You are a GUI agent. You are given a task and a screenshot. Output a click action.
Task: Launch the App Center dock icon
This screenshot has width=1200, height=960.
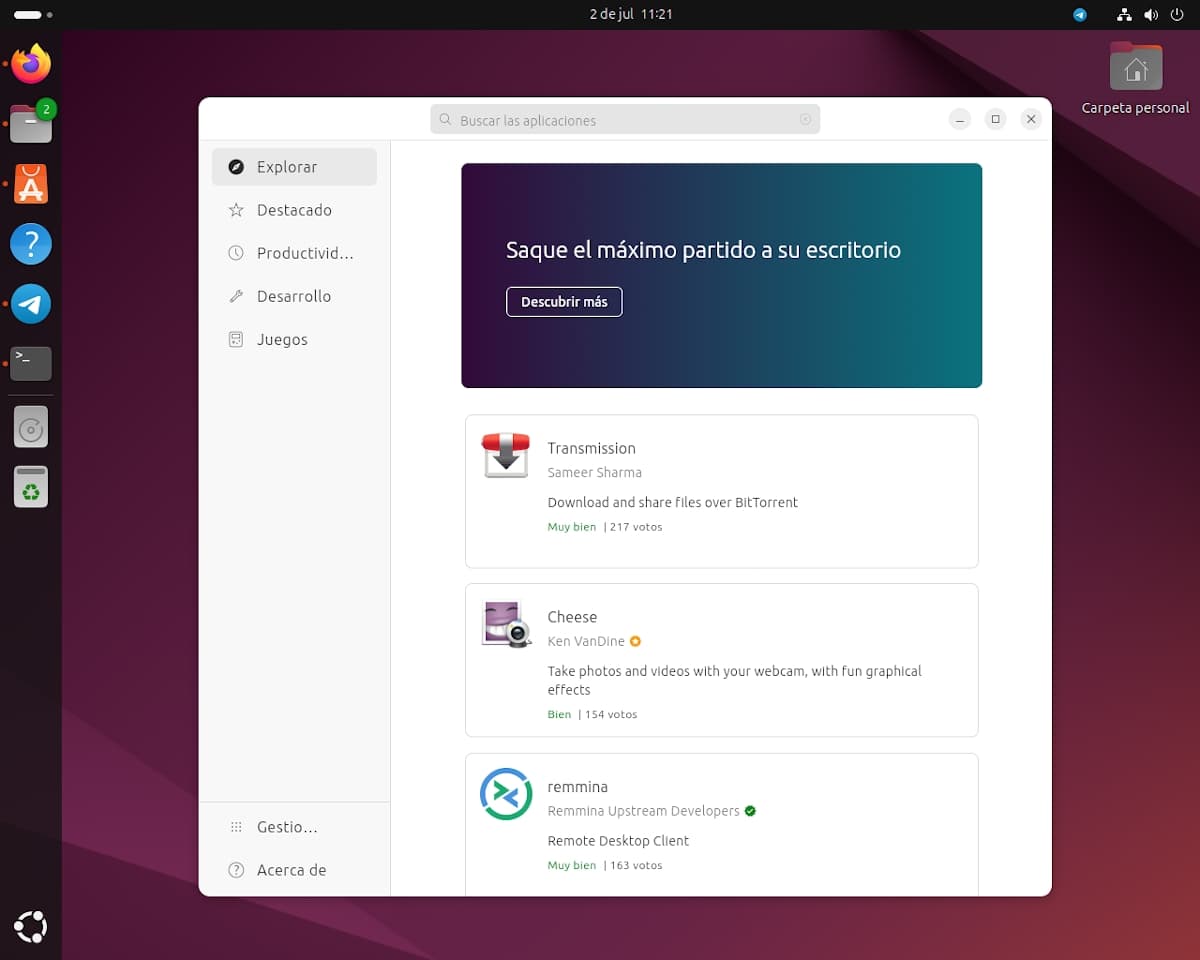click(x=31, y=184)
